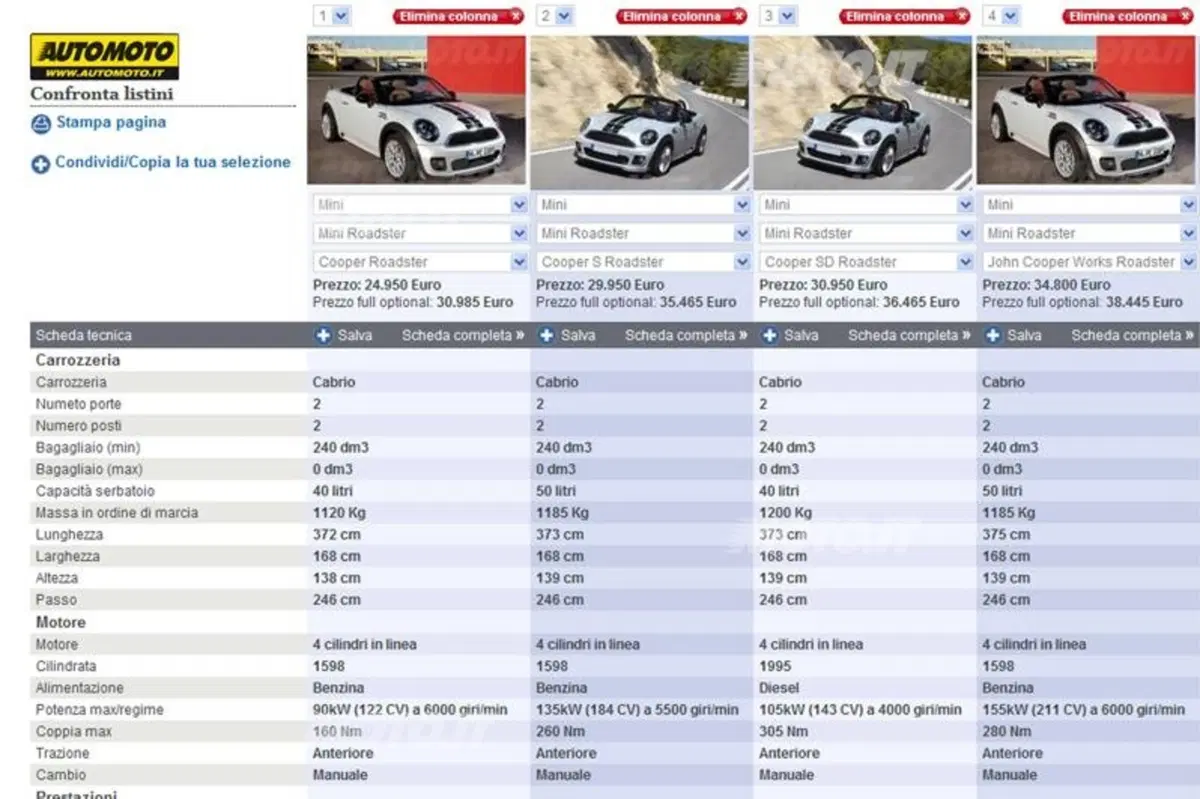Remove column 3 with Elimina colonna
This screenshot has height=799, width=1200.
pyautogui.click(x=905, y=16)
